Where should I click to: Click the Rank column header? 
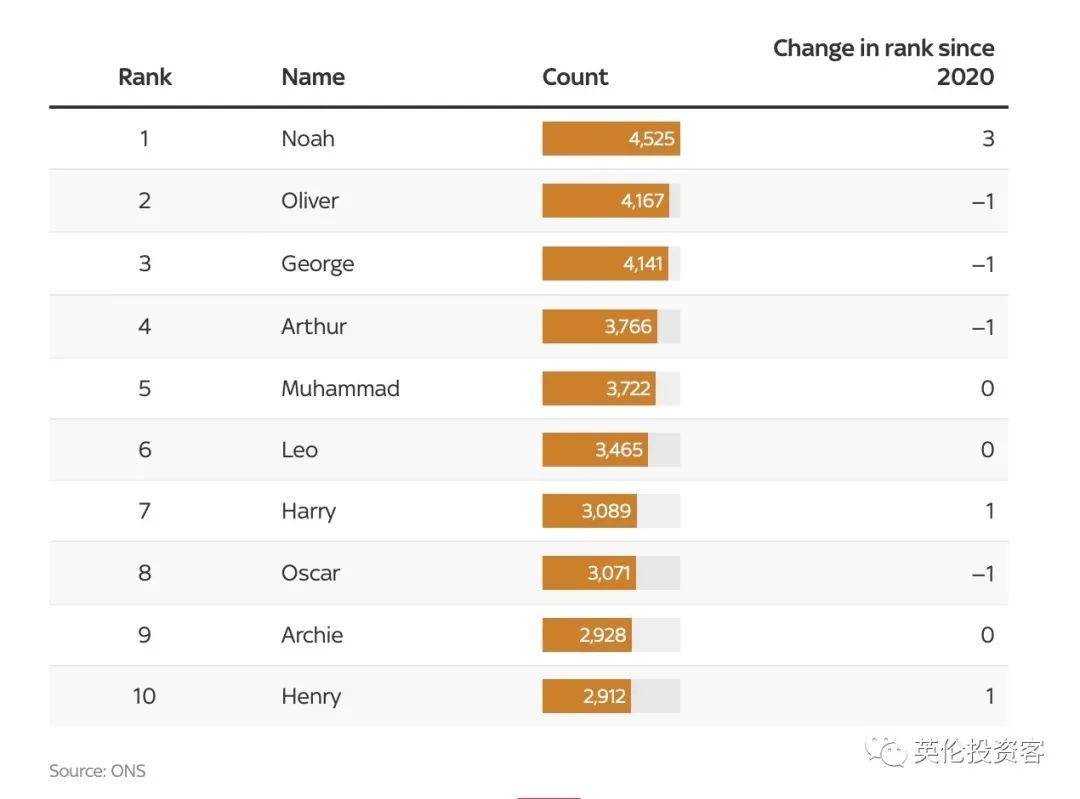click(145, 77)
